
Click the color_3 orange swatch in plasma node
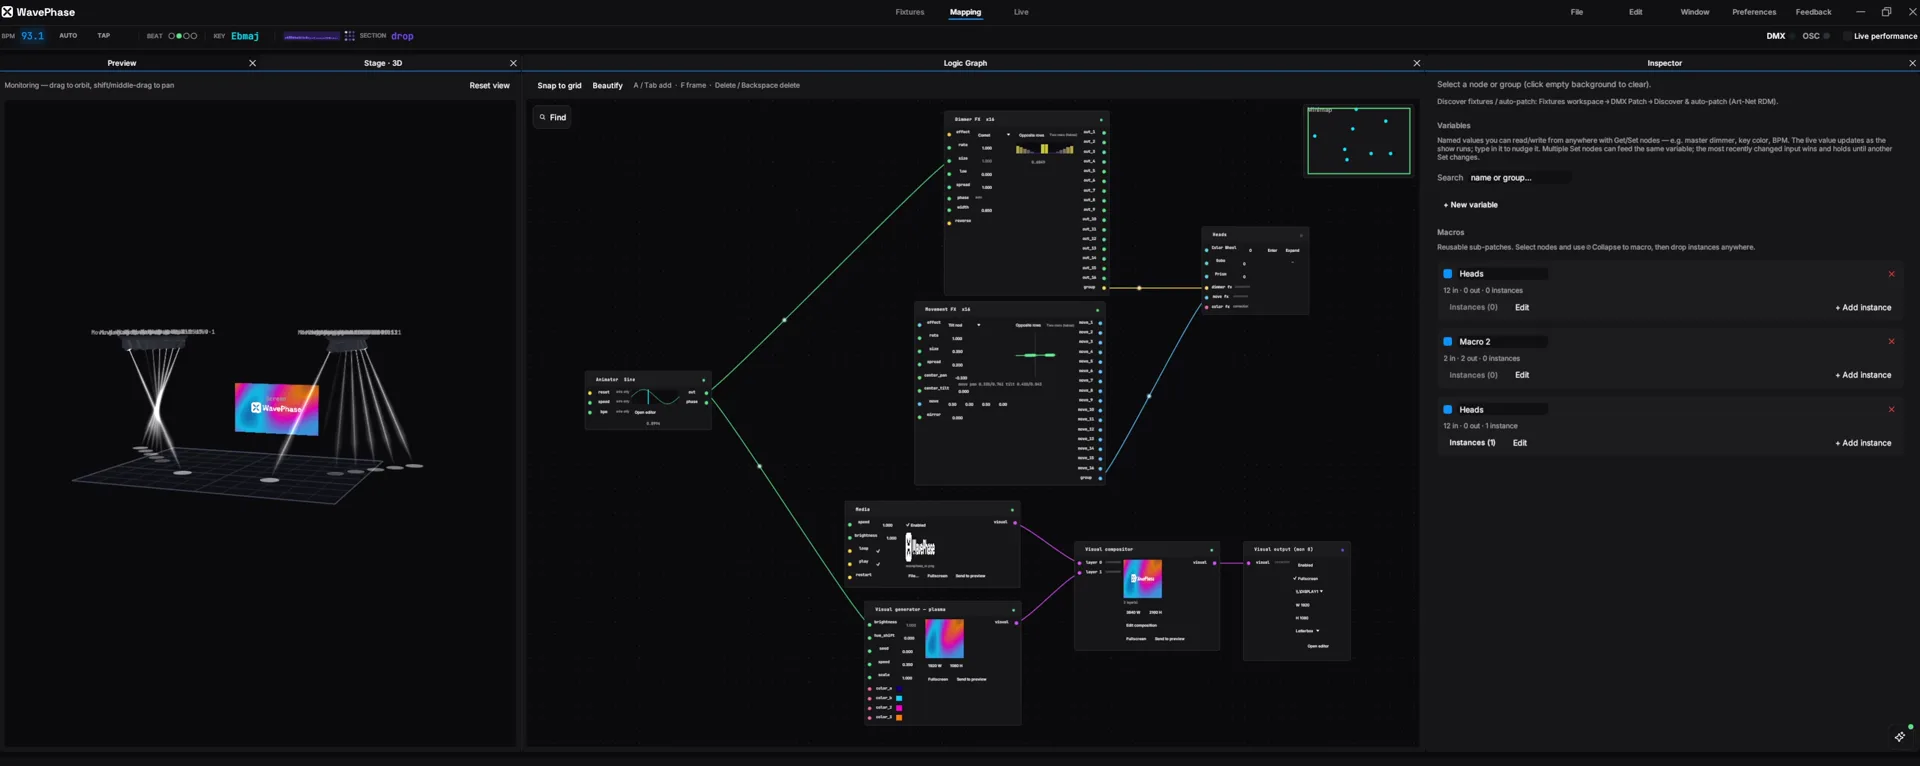point(899,717)
